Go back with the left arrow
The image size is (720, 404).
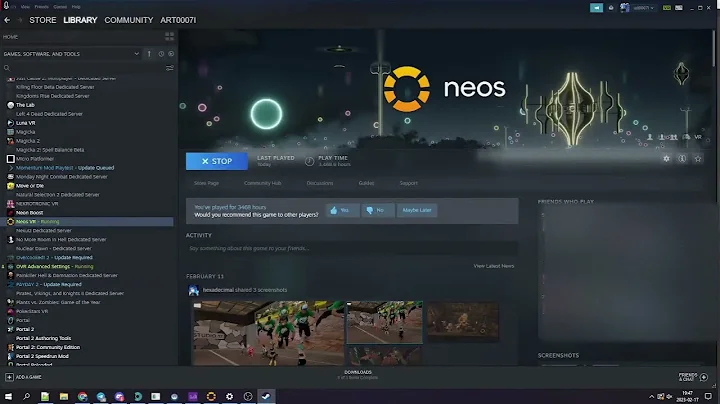(7, 20)
